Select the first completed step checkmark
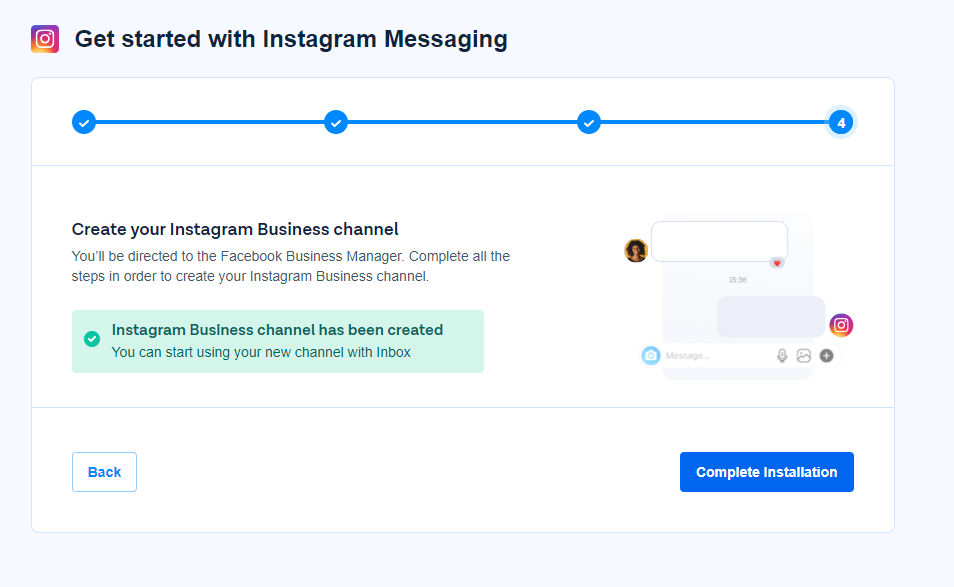Image resolution: width=954 pixels, height=587 pixels. (84, 122)
